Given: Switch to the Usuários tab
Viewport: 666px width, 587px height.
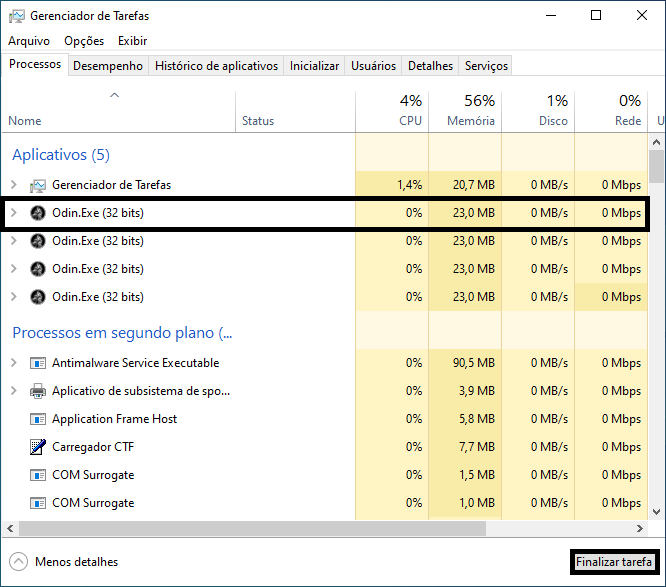Looking at the screenshot, I should pyautogui.click(x=373, y=66).
